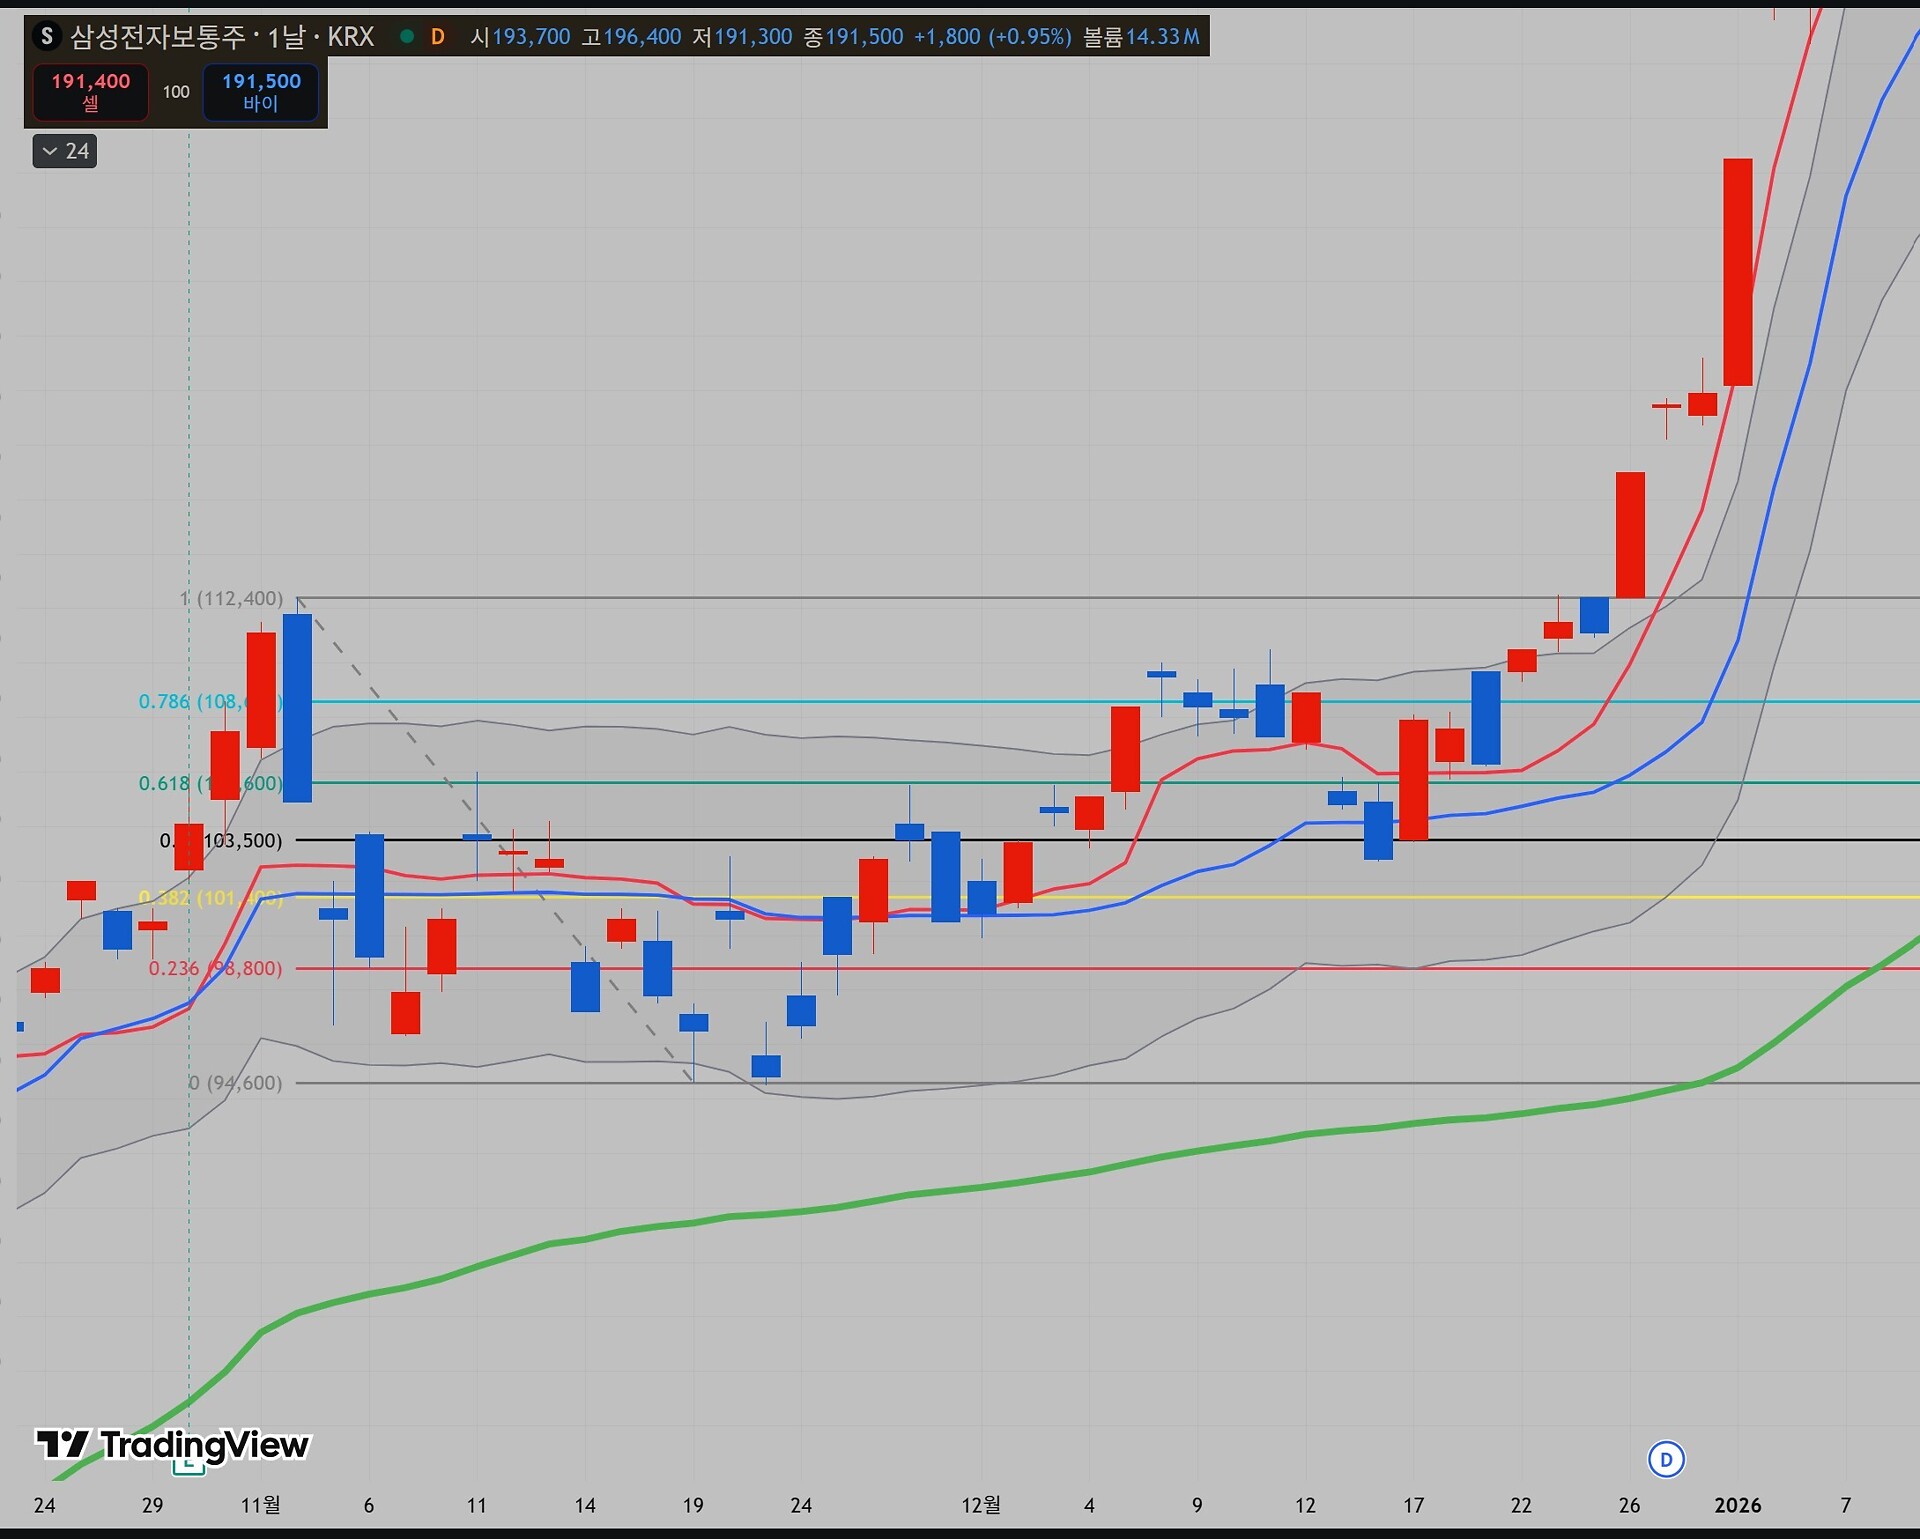Click the blue D dividend marker

pos(1666,1459)
